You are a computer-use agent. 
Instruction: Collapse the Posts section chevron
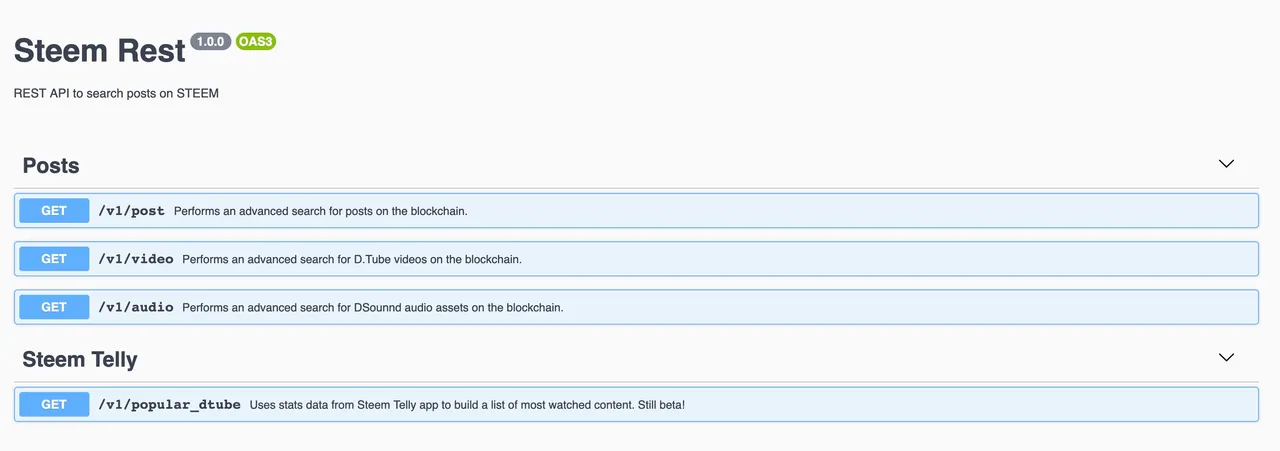[x=1226, y=164]
